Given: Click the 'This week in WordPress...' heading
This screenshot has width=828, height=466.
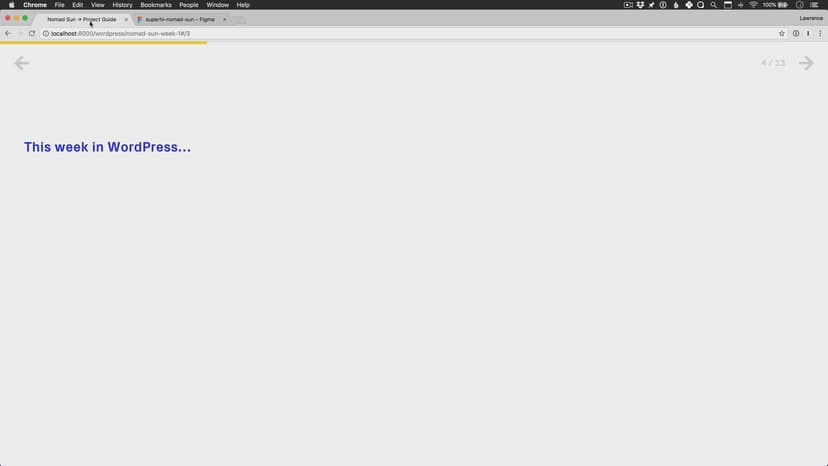Looking at the screenshot, I should click(x=107, y=147).
